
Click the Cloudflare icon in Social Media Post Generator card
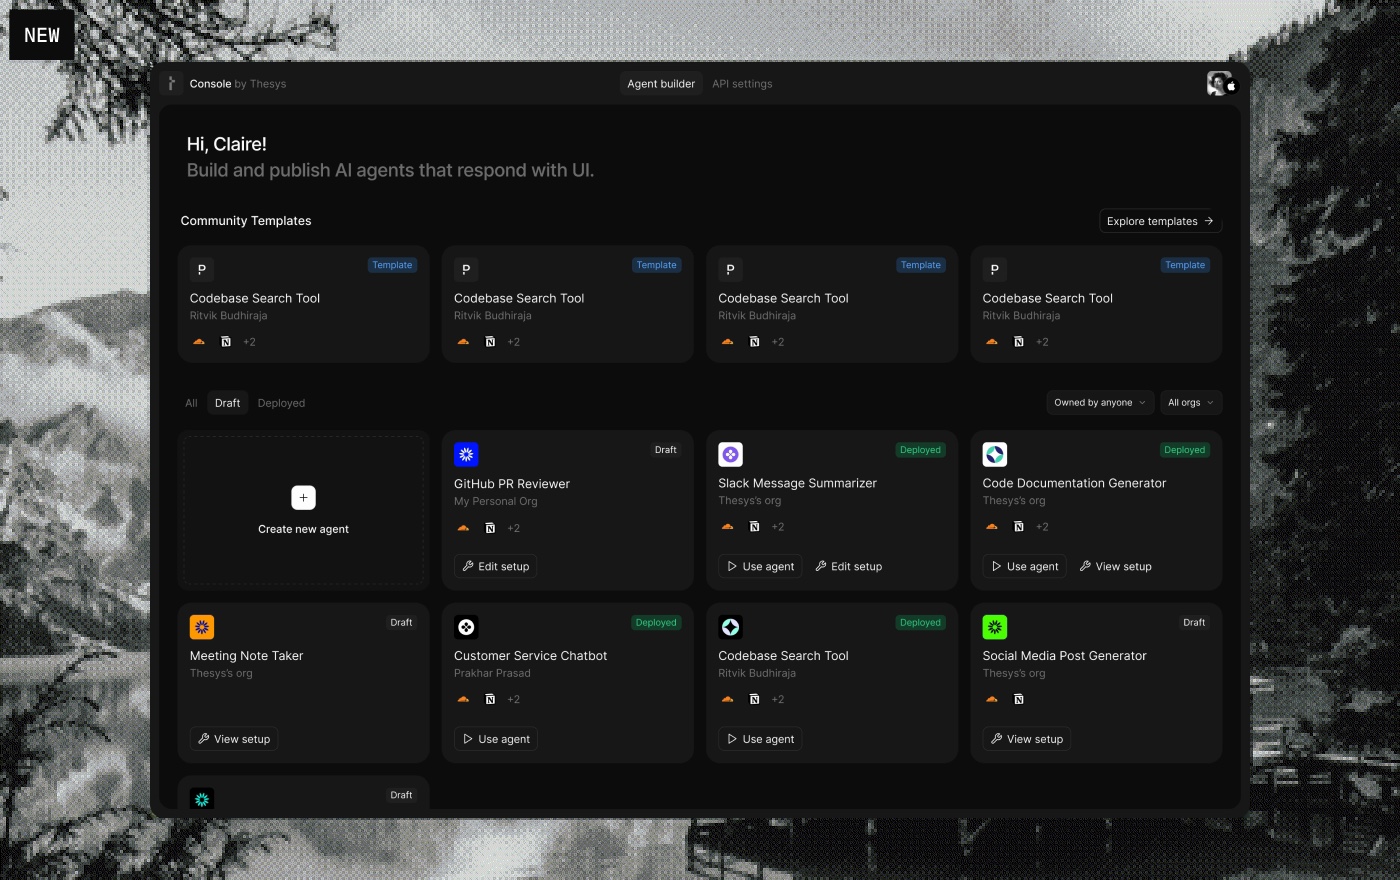tap(991, 700)
